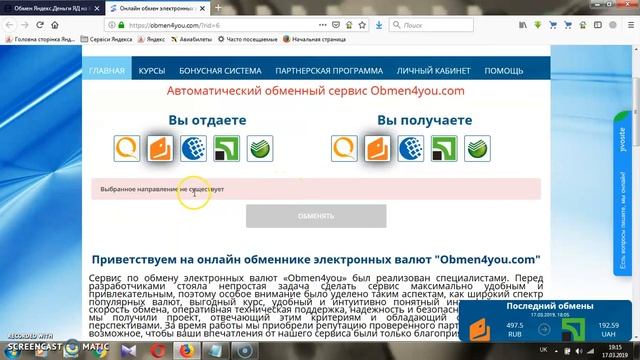Click the Последний обмены widget arrow
640x360 pixels.
point(544,329)
